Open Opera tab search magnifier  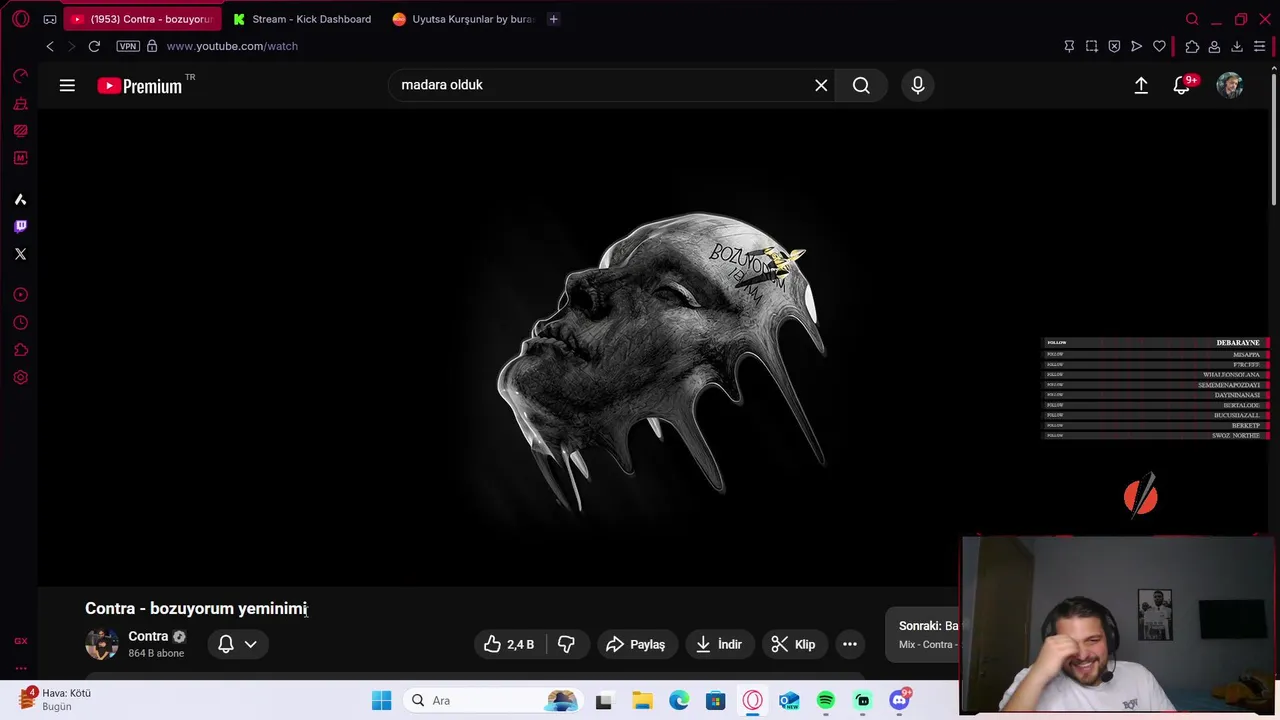[x=1192, y=19]
